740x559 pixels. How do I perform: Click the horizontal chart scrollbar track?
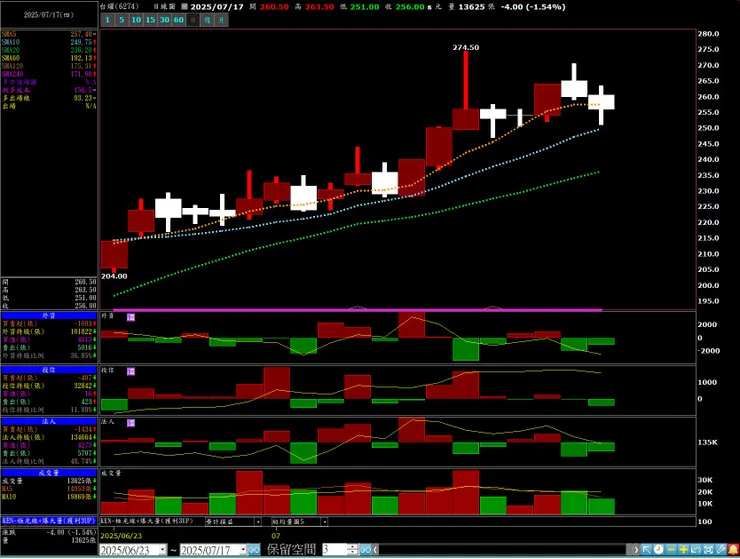coord(505,550)
